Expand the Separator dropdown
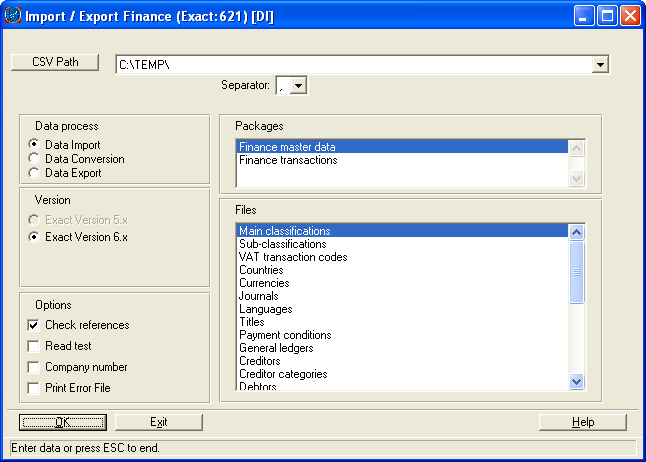Viewport: 646px width, 462px height. tap(299, 86)
